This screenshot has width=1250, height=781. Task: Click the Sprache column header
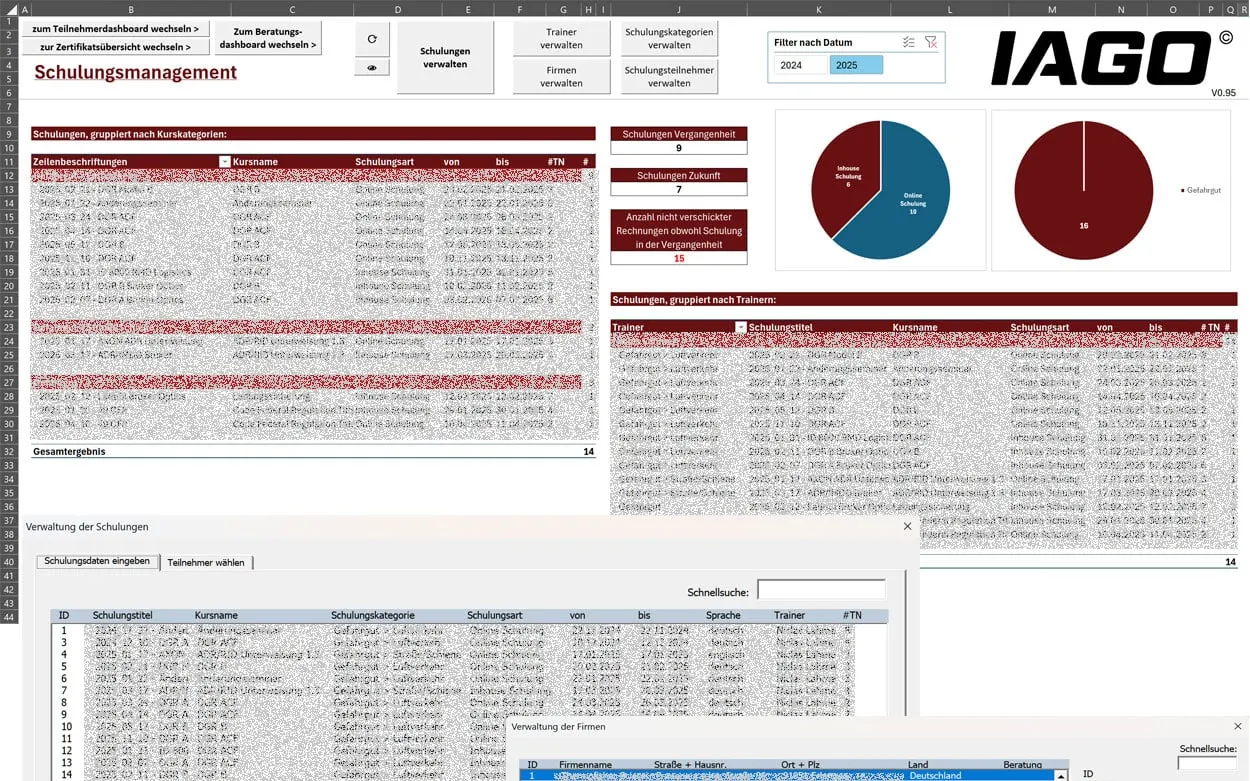tap(723, 616)
